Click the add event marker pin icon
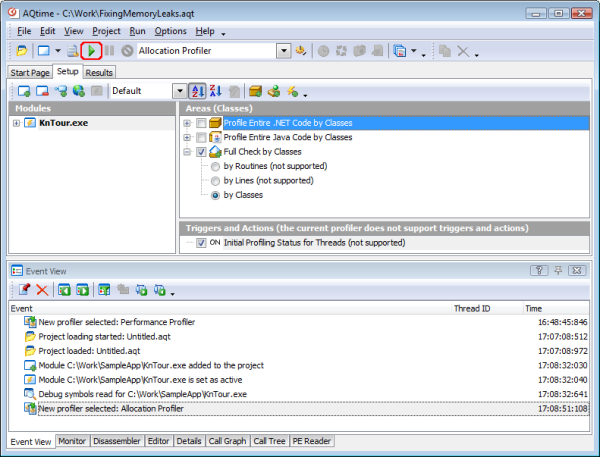 click(24, 290)
